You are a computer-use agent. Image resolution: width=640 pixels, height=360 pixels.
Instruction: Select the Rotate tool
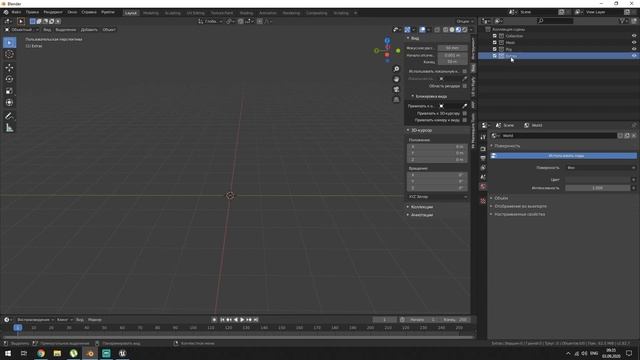[x=9, y=79]
